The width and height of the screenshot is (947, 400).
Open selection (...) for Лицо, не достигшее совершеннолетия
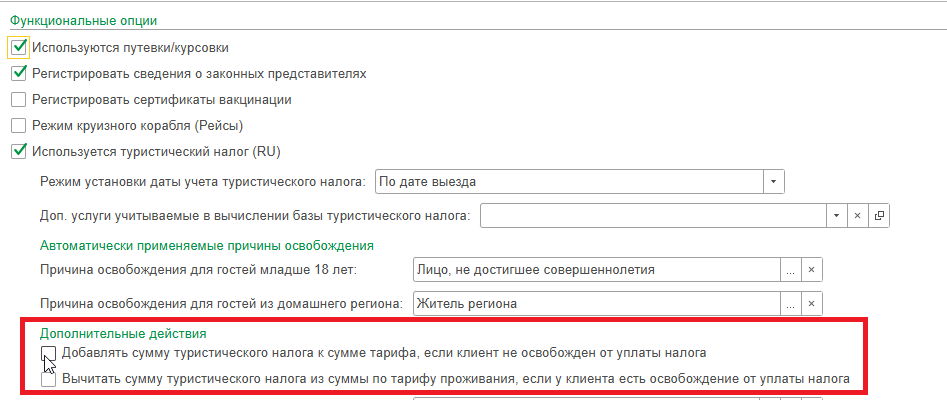[791, 270]
